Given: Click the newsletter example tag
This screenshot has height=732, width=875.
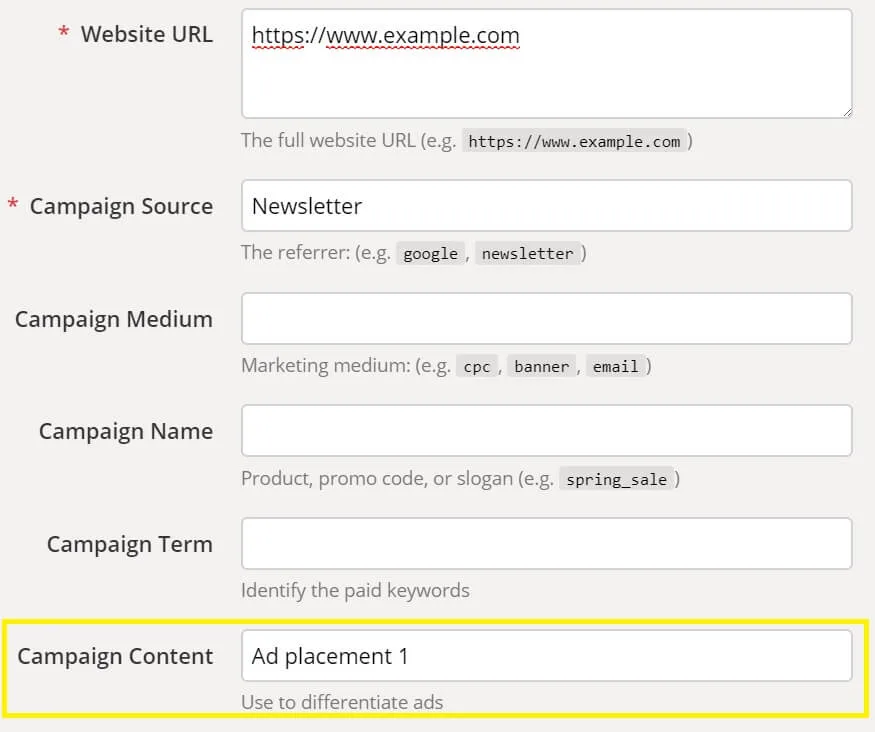Looking at the screenshot, I should pyautogui.click(x=527, y=254).
